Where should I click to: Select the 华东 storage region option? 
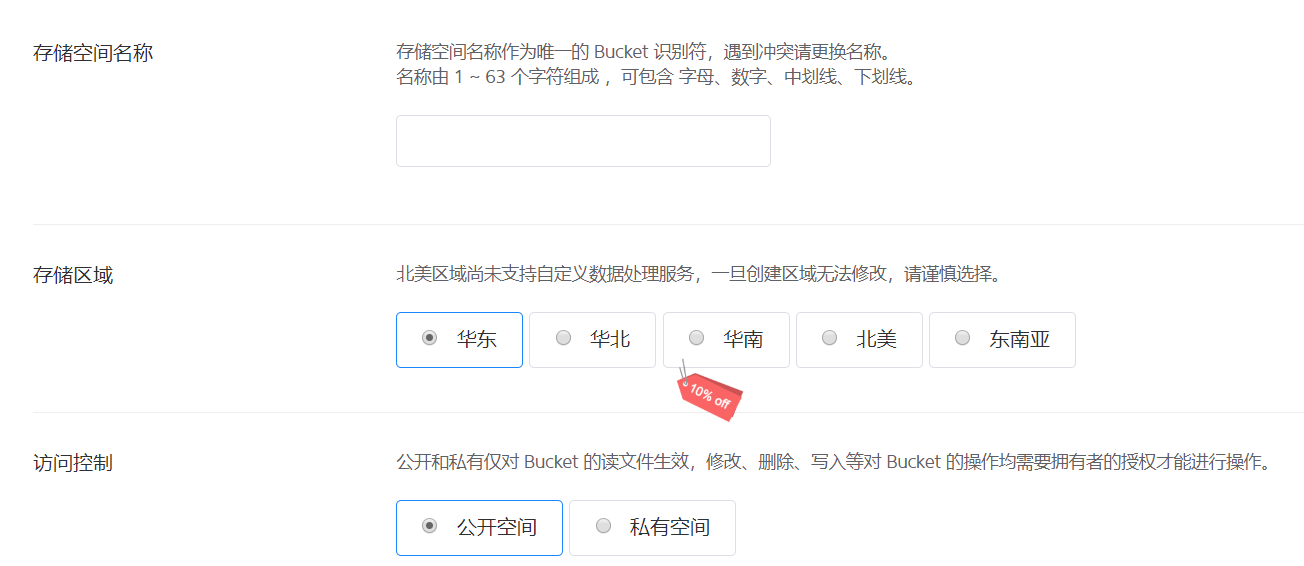pyautogui.click(x=459, y=340)
